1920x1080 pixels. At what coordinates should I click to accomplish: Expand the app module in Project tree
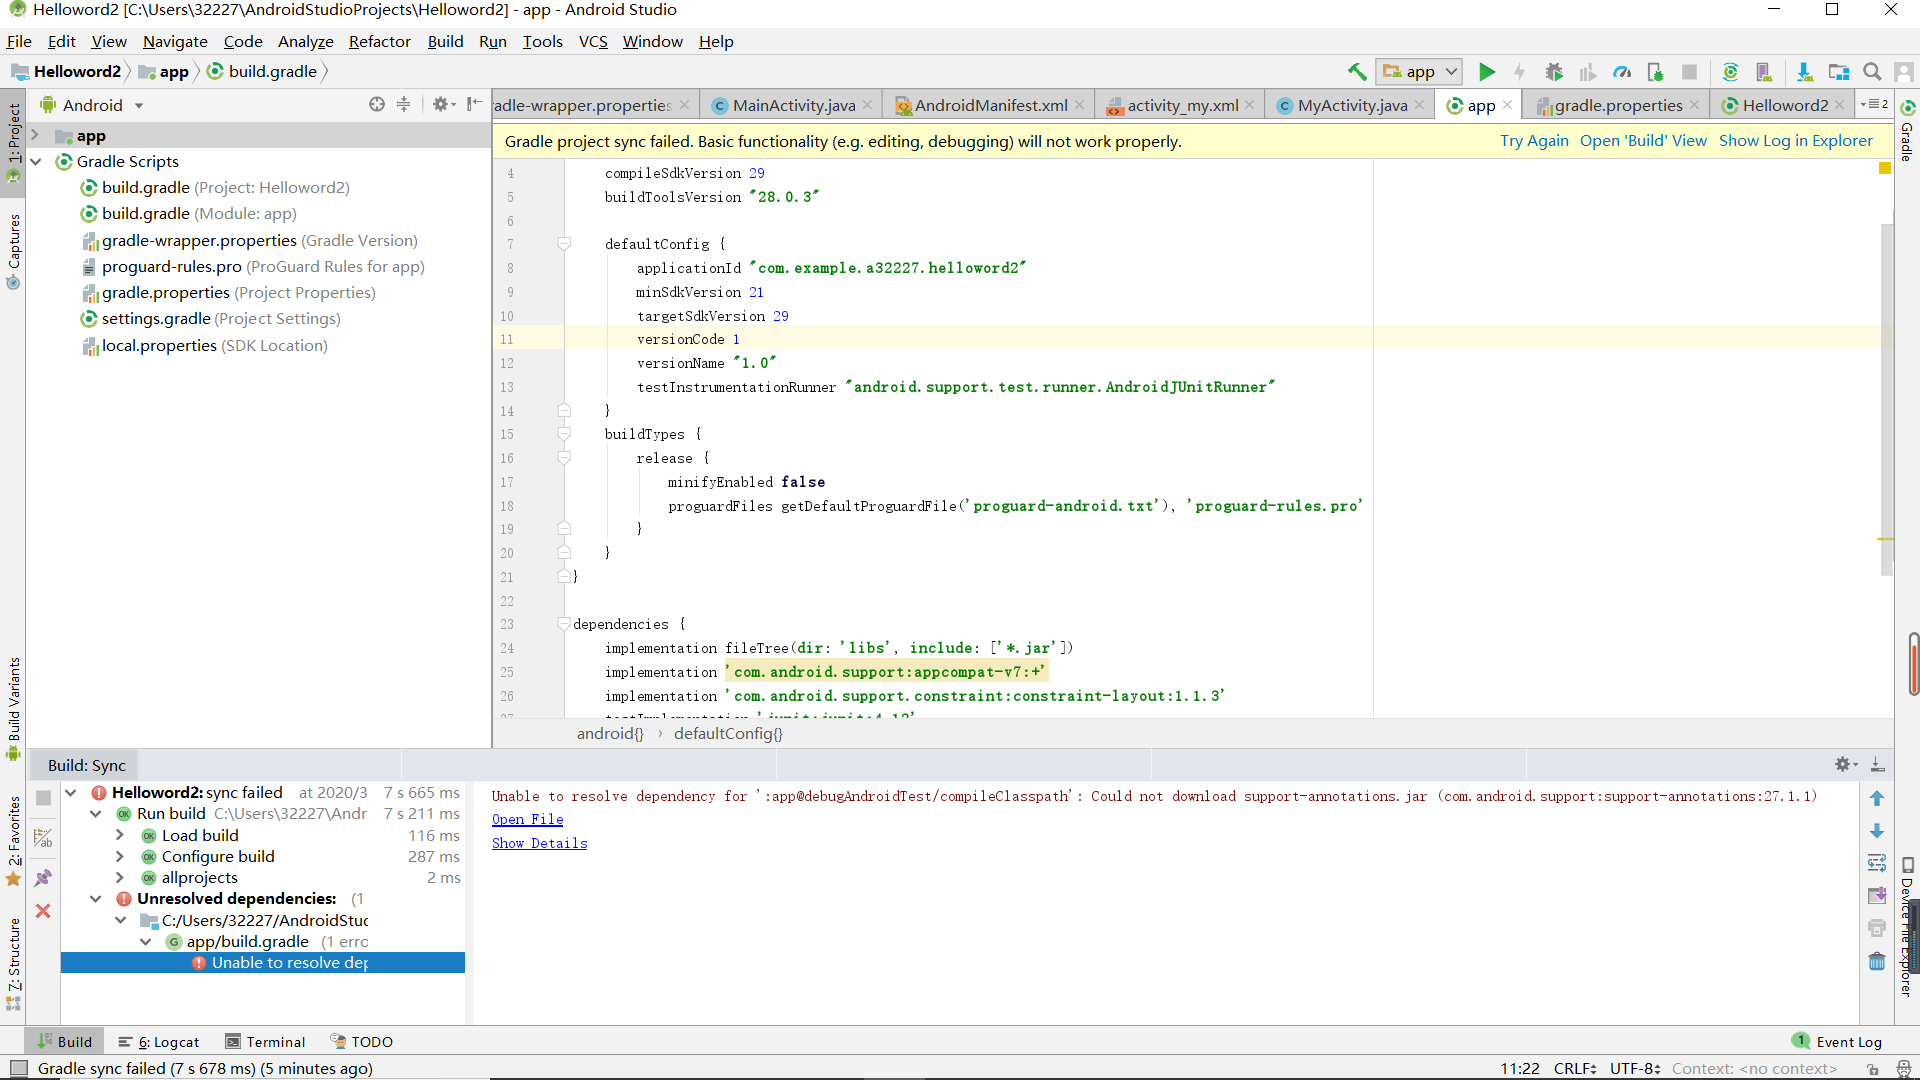[35, 135]
